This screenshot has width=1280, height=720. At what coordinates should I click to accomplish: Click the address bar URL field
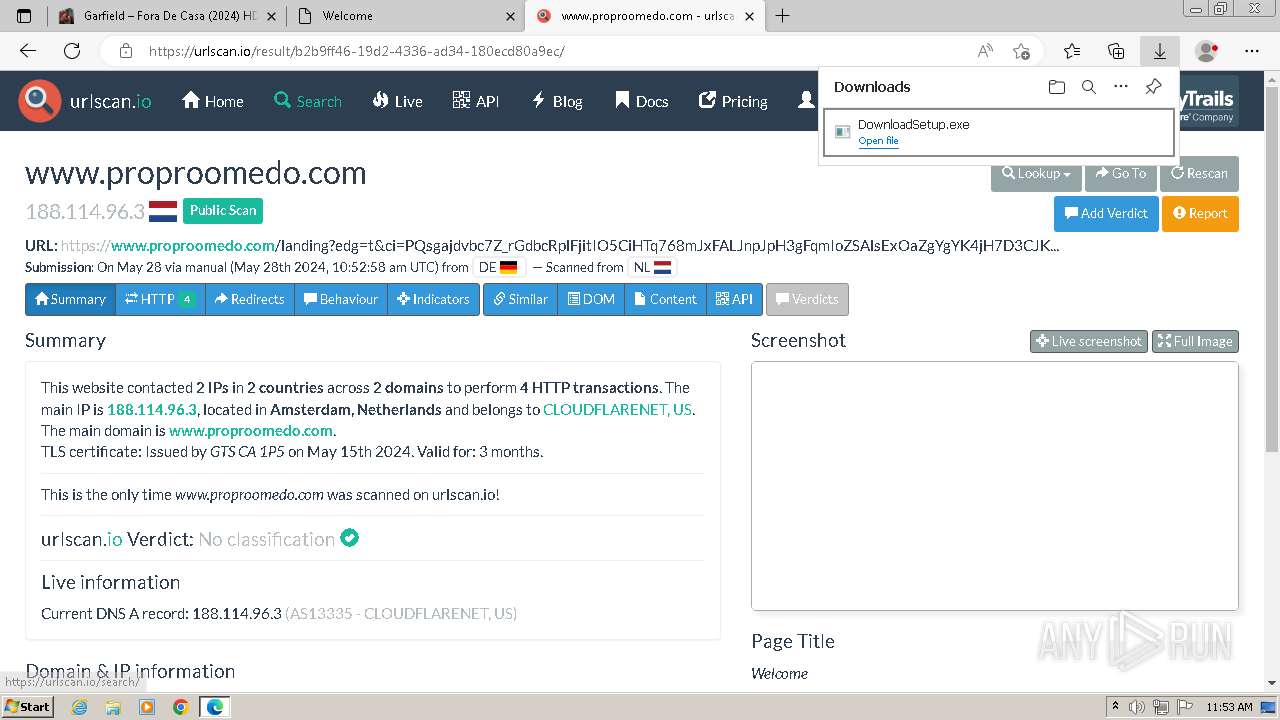click(x=560, y=51)
